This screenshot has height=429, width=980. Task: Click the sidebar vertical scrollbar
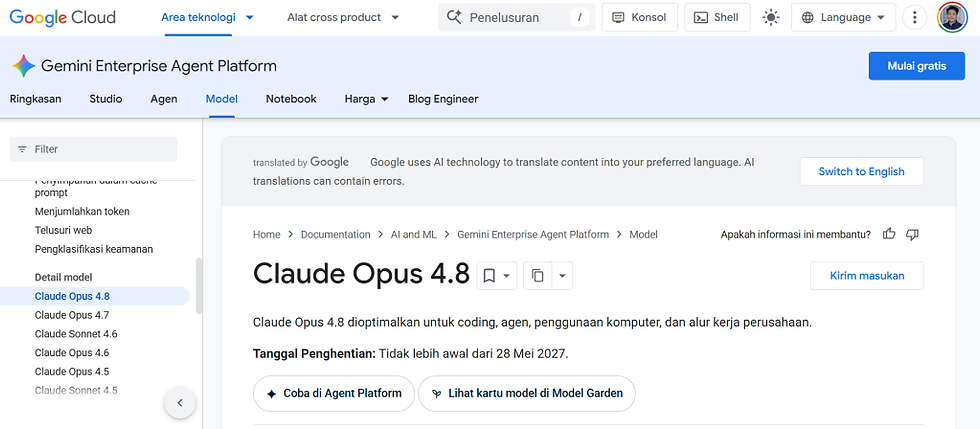[199, 285]
